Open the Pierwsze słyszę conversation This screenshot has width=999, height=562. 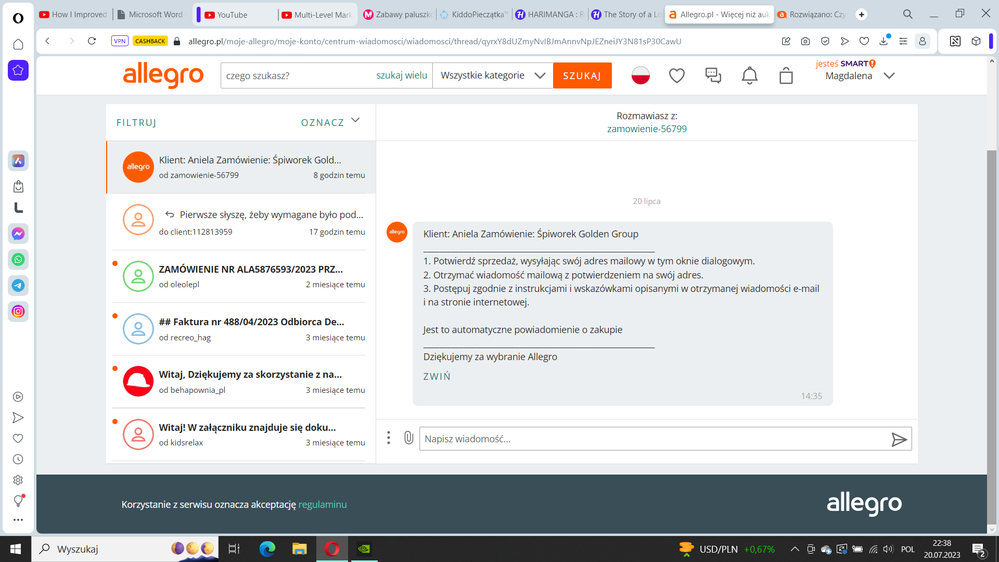point(241,222)
